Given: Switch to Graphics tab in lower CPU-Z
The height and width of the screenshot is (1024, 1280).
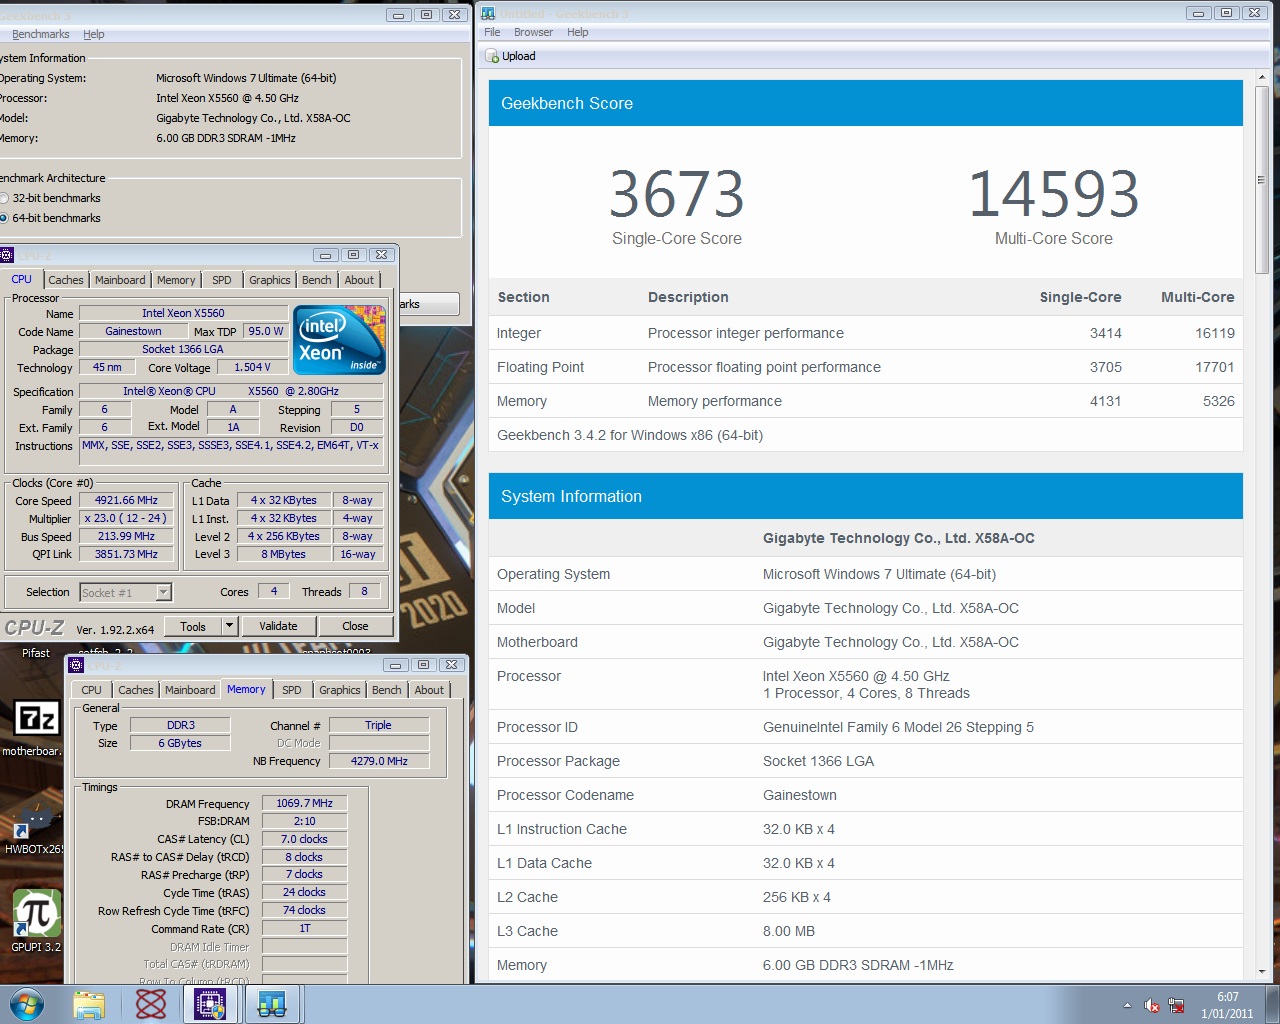Looking at the screenshot, I should point(340,690).
